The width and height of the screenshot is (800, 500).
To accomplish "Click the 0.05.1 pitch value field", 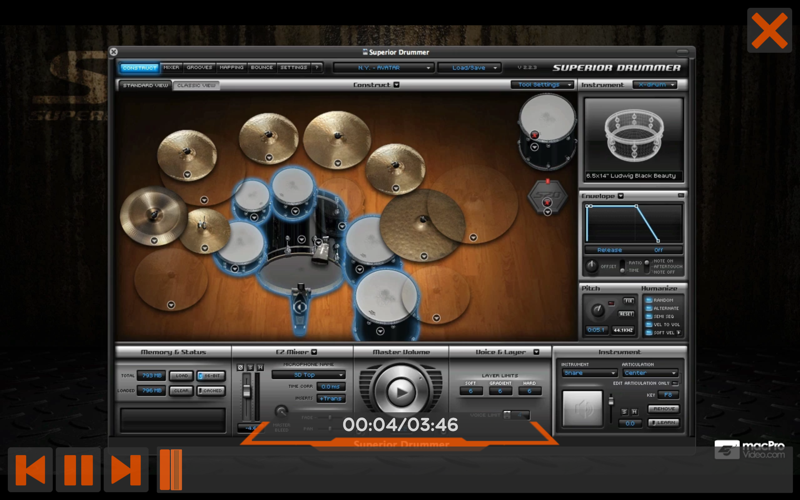I will pyautogui.click(x=596, y=330).
